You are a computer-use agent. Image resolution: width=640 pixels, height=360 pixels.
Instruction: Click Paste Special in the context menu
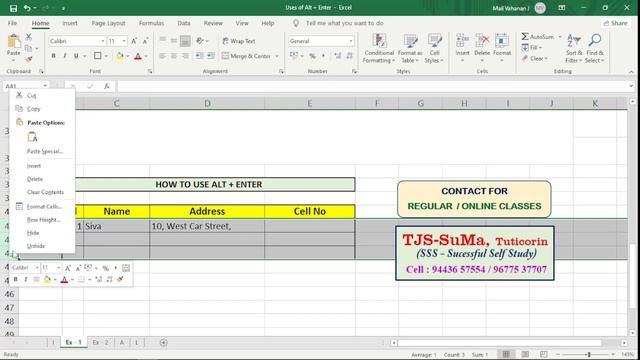coord(45,151)
